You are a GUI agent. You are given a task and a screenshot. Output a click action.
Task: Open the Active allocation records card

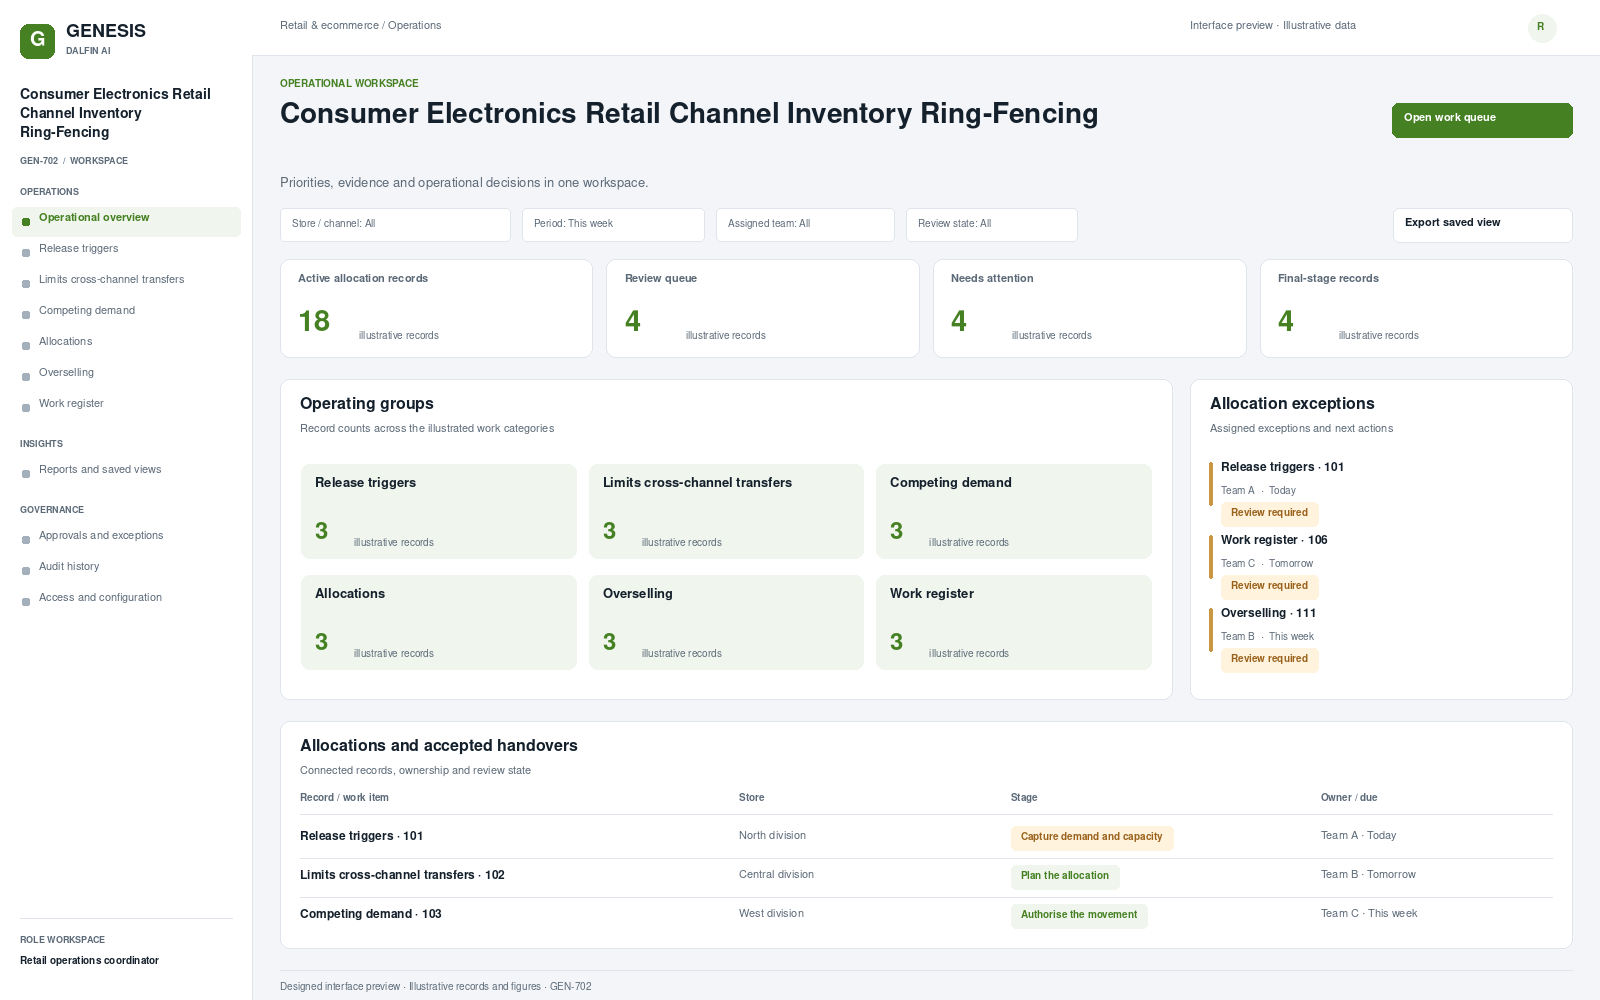coord(436,308)
